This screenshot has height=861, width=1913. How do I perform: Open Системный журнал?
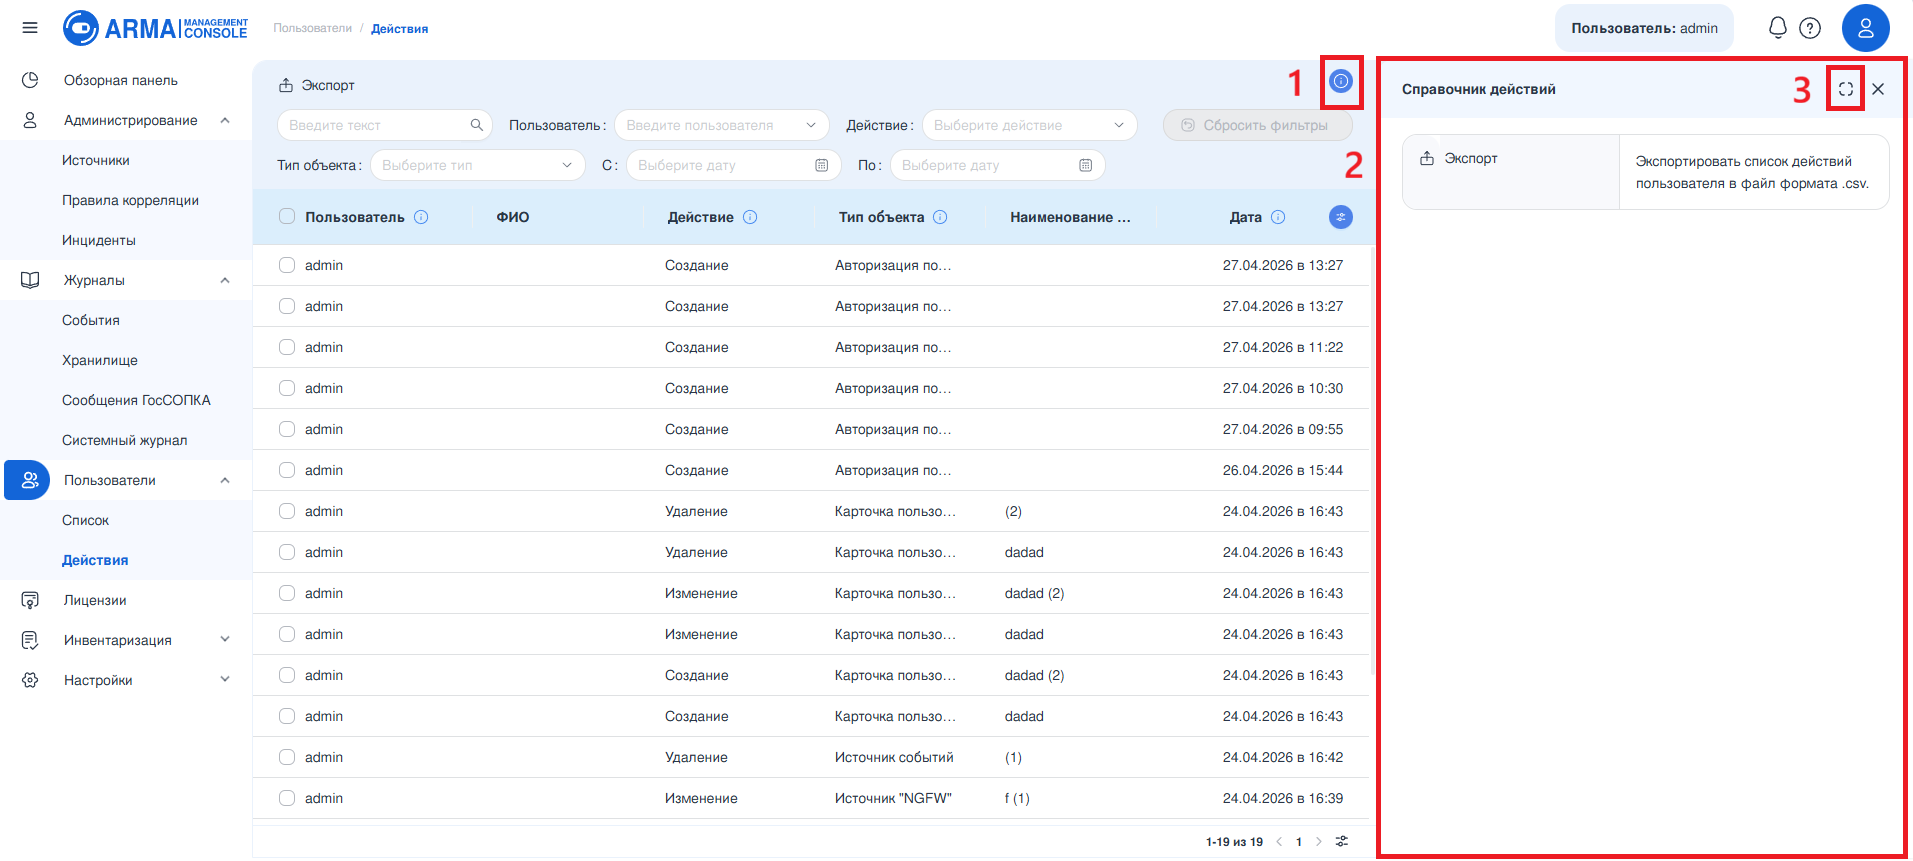coord(125,440)
